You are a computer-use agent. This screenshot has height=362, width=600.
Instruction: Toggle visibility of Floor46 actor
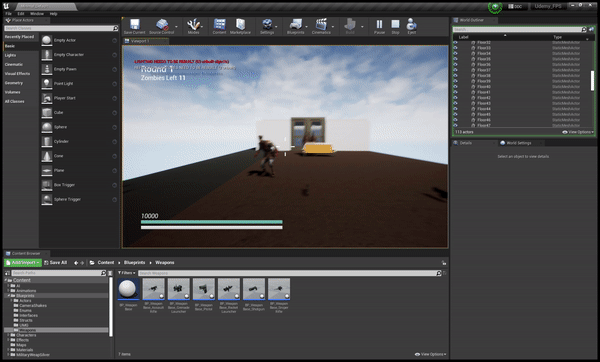455,120
